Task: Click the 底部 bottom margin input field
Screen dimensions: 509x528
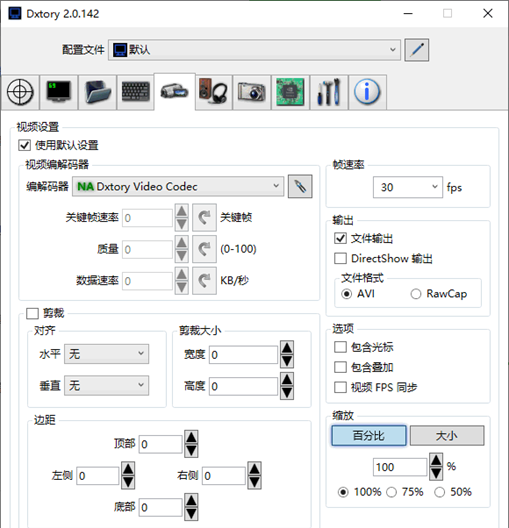Action: click(161, 507)
